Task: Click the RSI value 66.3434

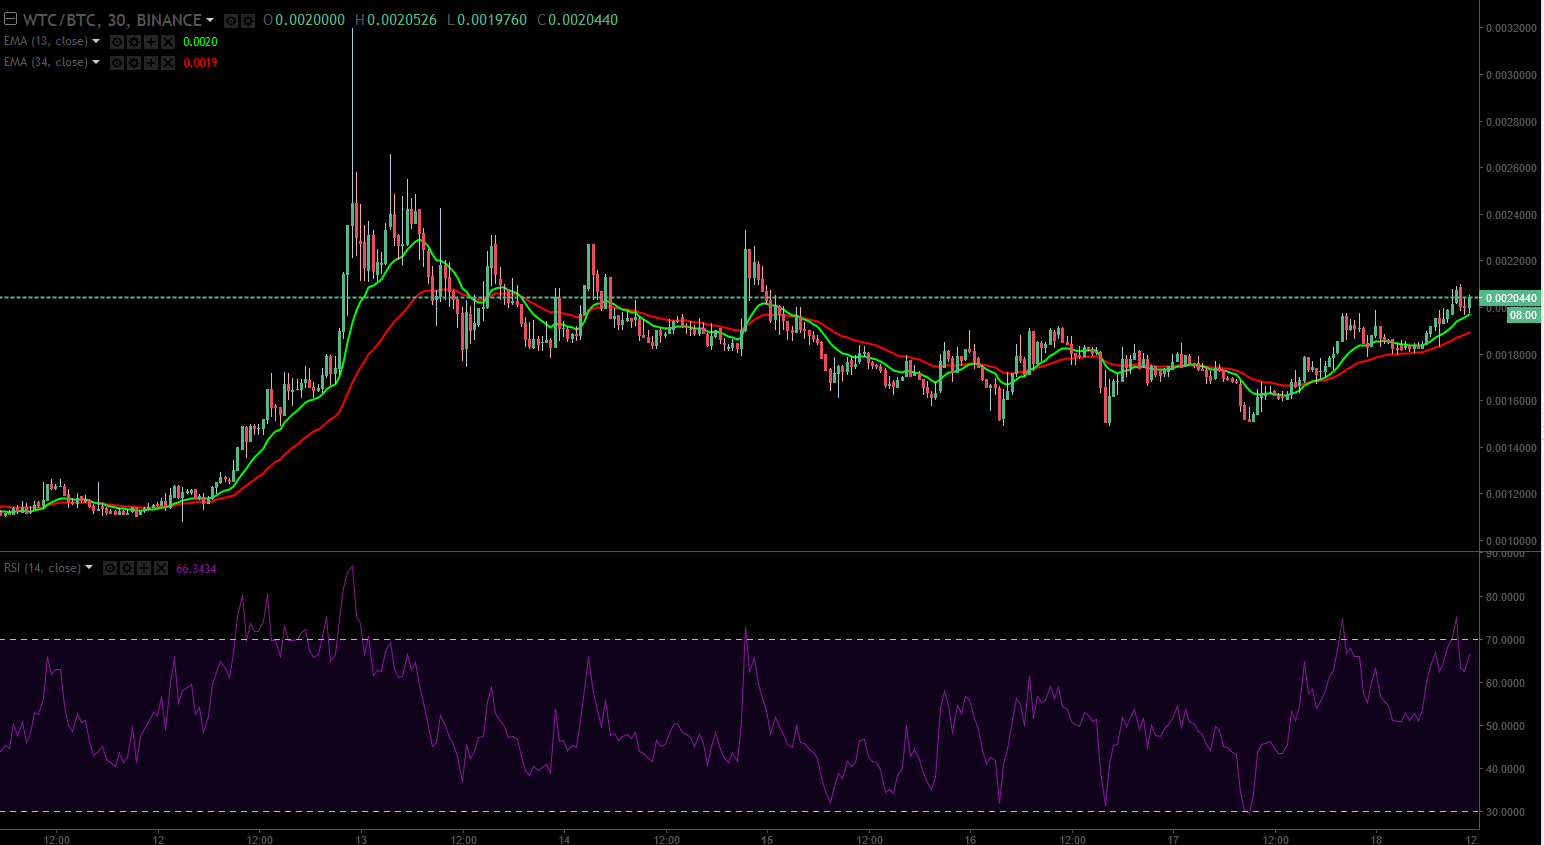Action: click(196, 569)
